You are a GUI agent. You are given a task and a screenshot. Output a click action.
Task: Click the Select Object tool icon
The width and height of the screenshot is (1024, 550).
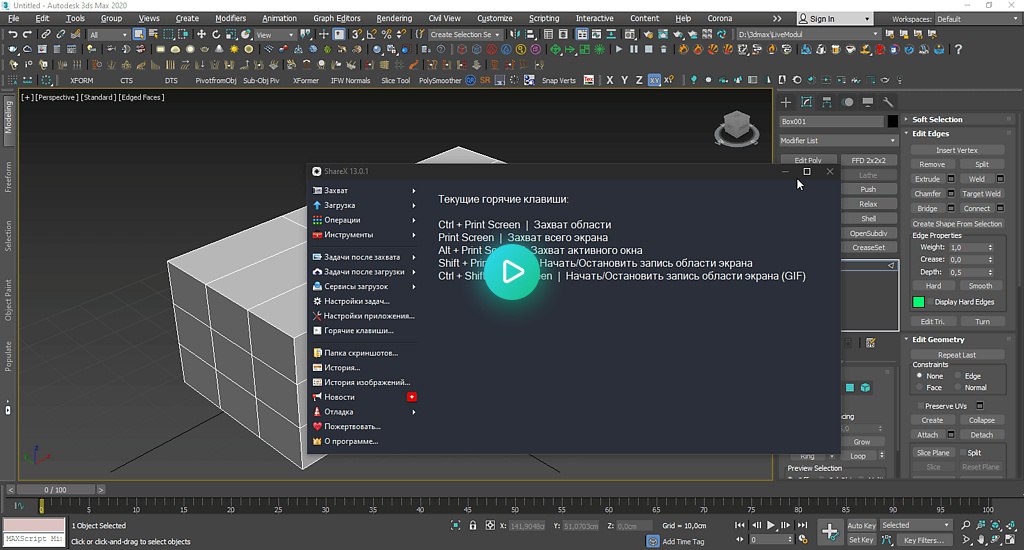click(138, 34)
